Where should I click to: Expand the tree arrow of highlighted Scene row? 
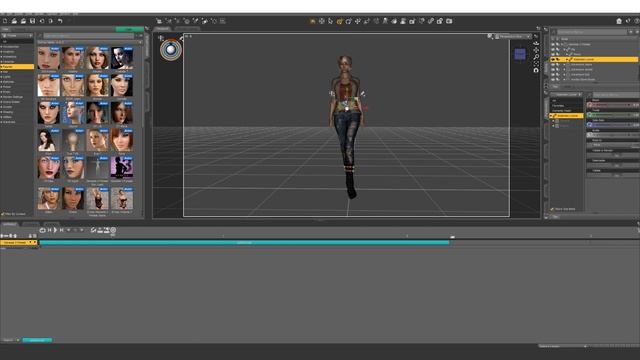point(567,60)
